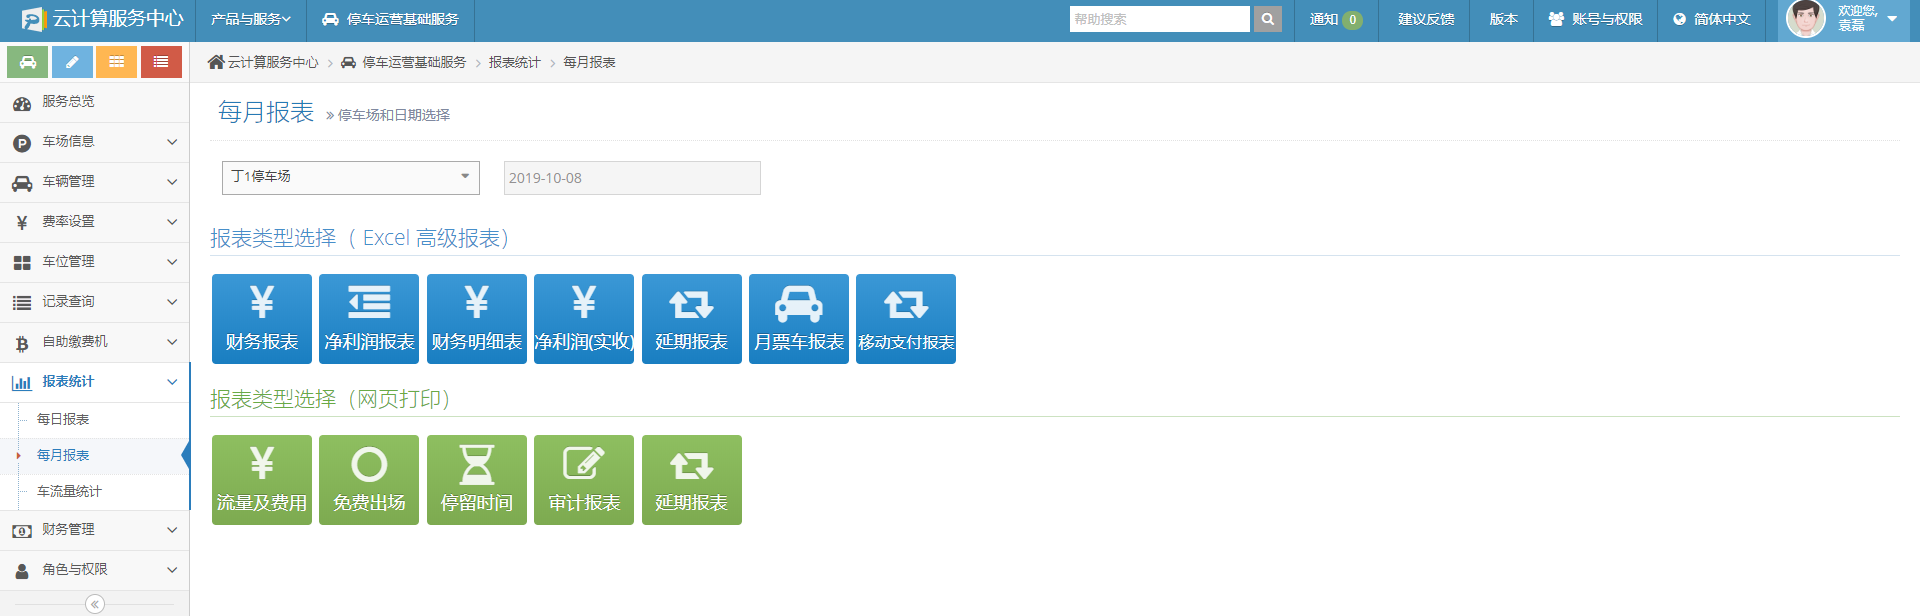Open the 停留时间 hourglass report
The height and width of the screenshot is (616, 1920).
pos(477,480)
